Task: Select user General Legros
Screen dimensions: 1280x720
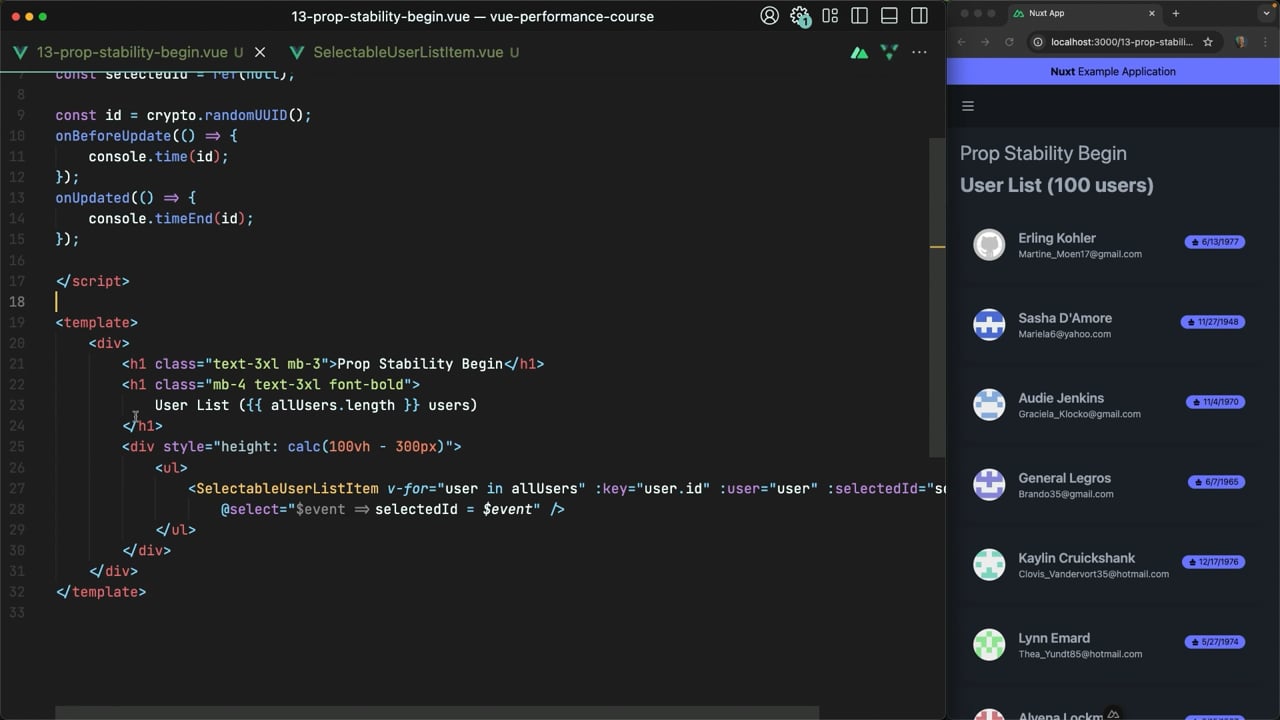Action: (1112, 485)
